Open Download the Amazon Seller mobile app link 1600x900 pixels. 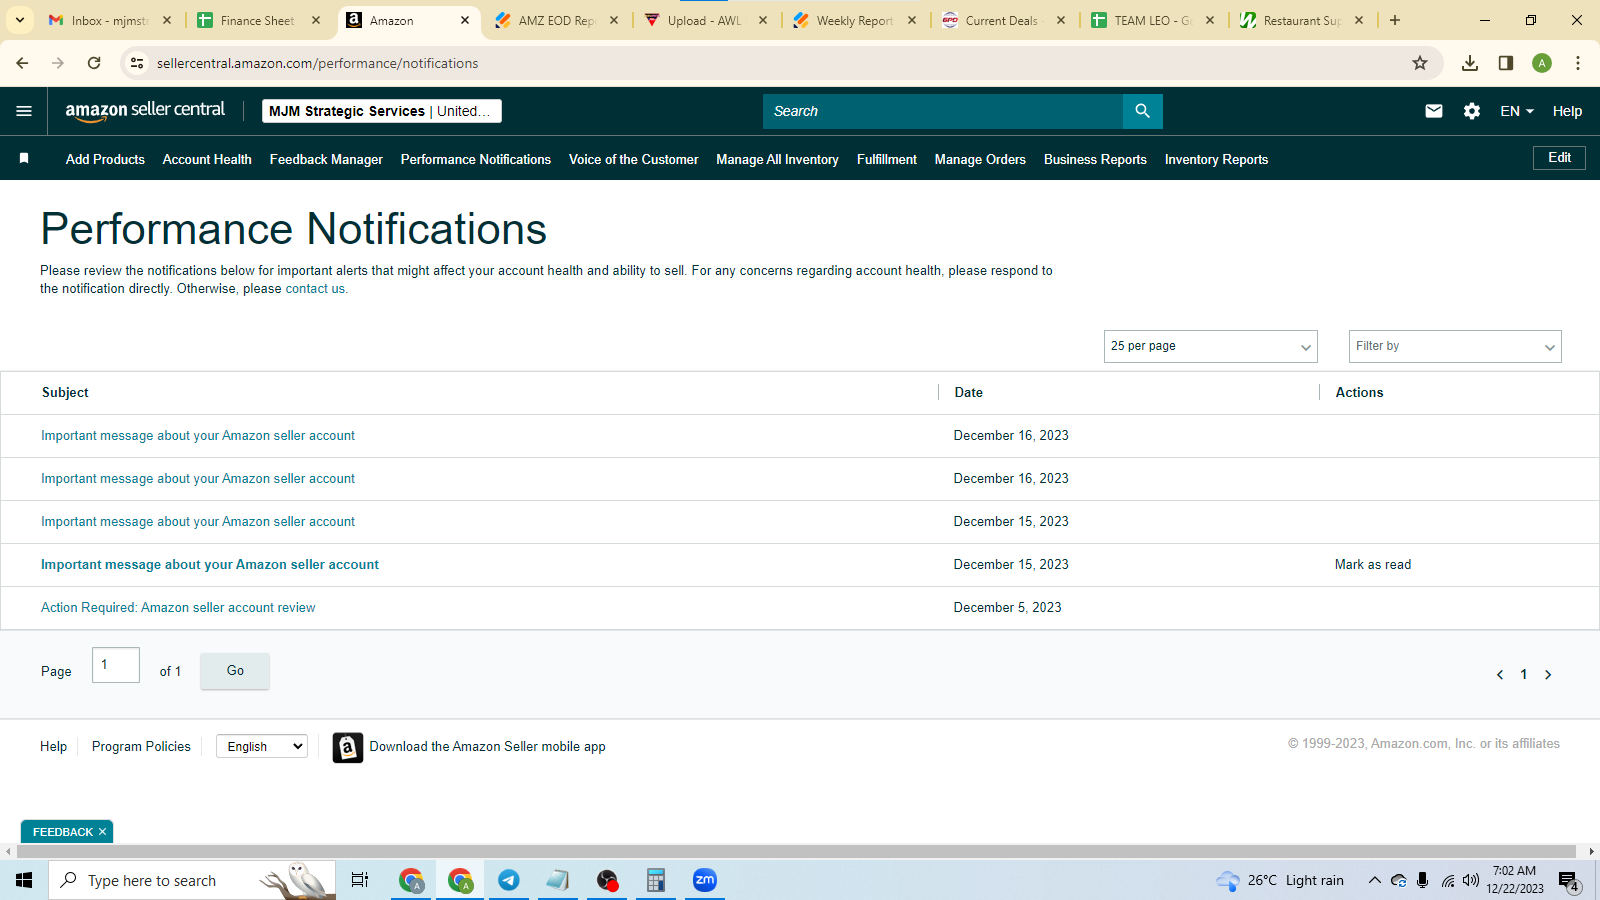pos(487,747)
